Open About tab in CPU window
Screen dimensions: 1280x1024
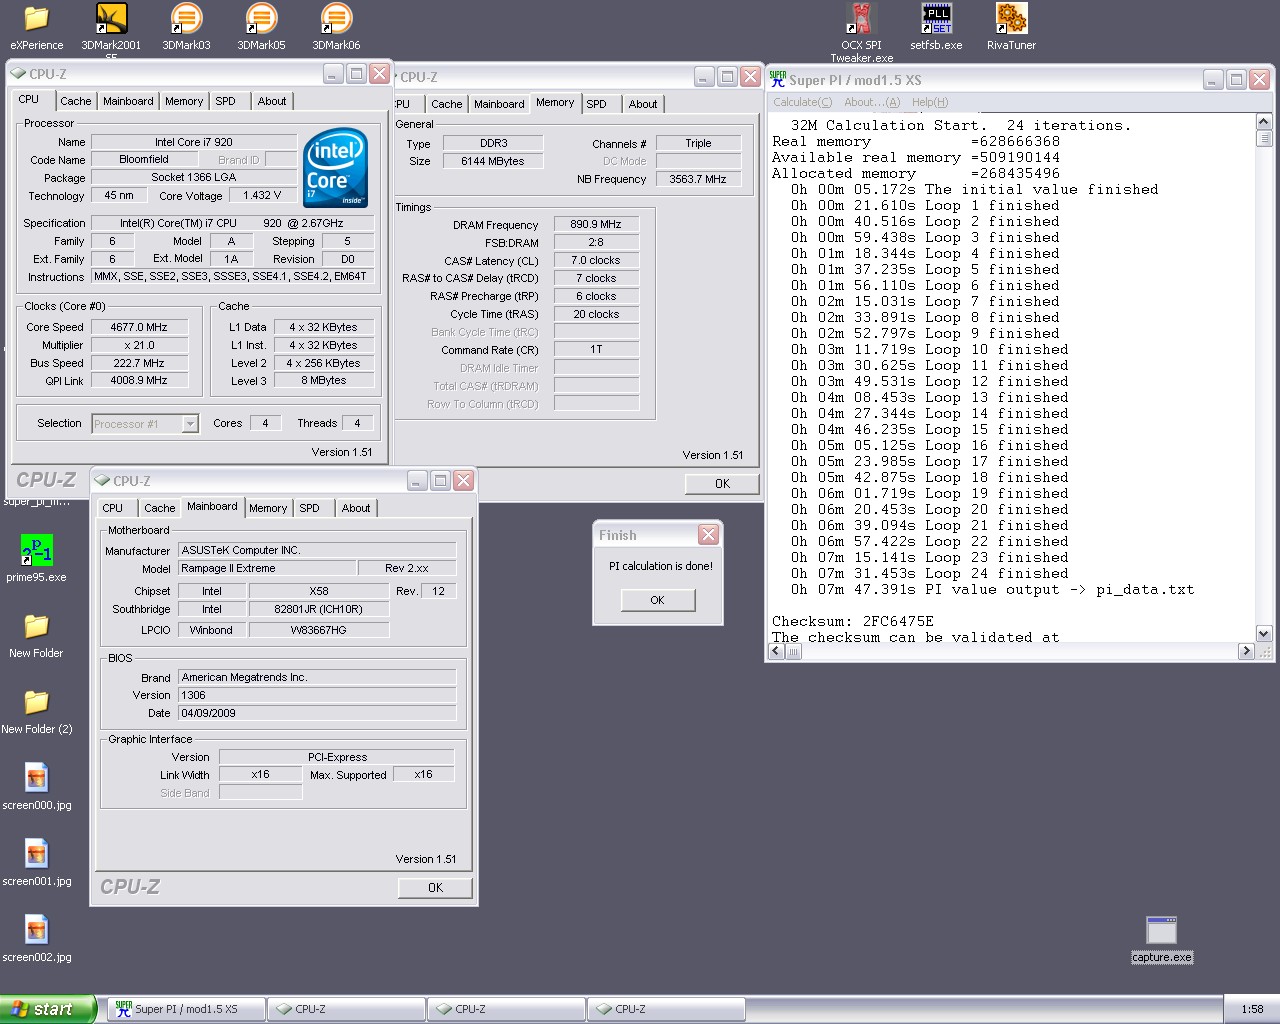click(x=272, y=101)
